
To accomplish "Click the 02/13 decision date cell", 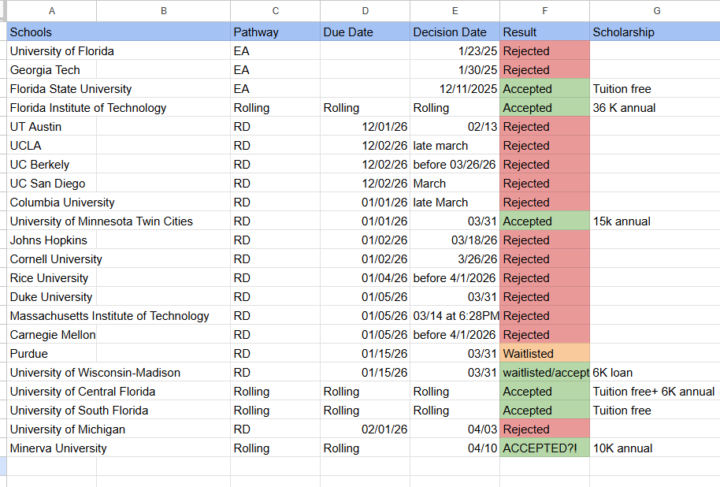I will [455, 127].
